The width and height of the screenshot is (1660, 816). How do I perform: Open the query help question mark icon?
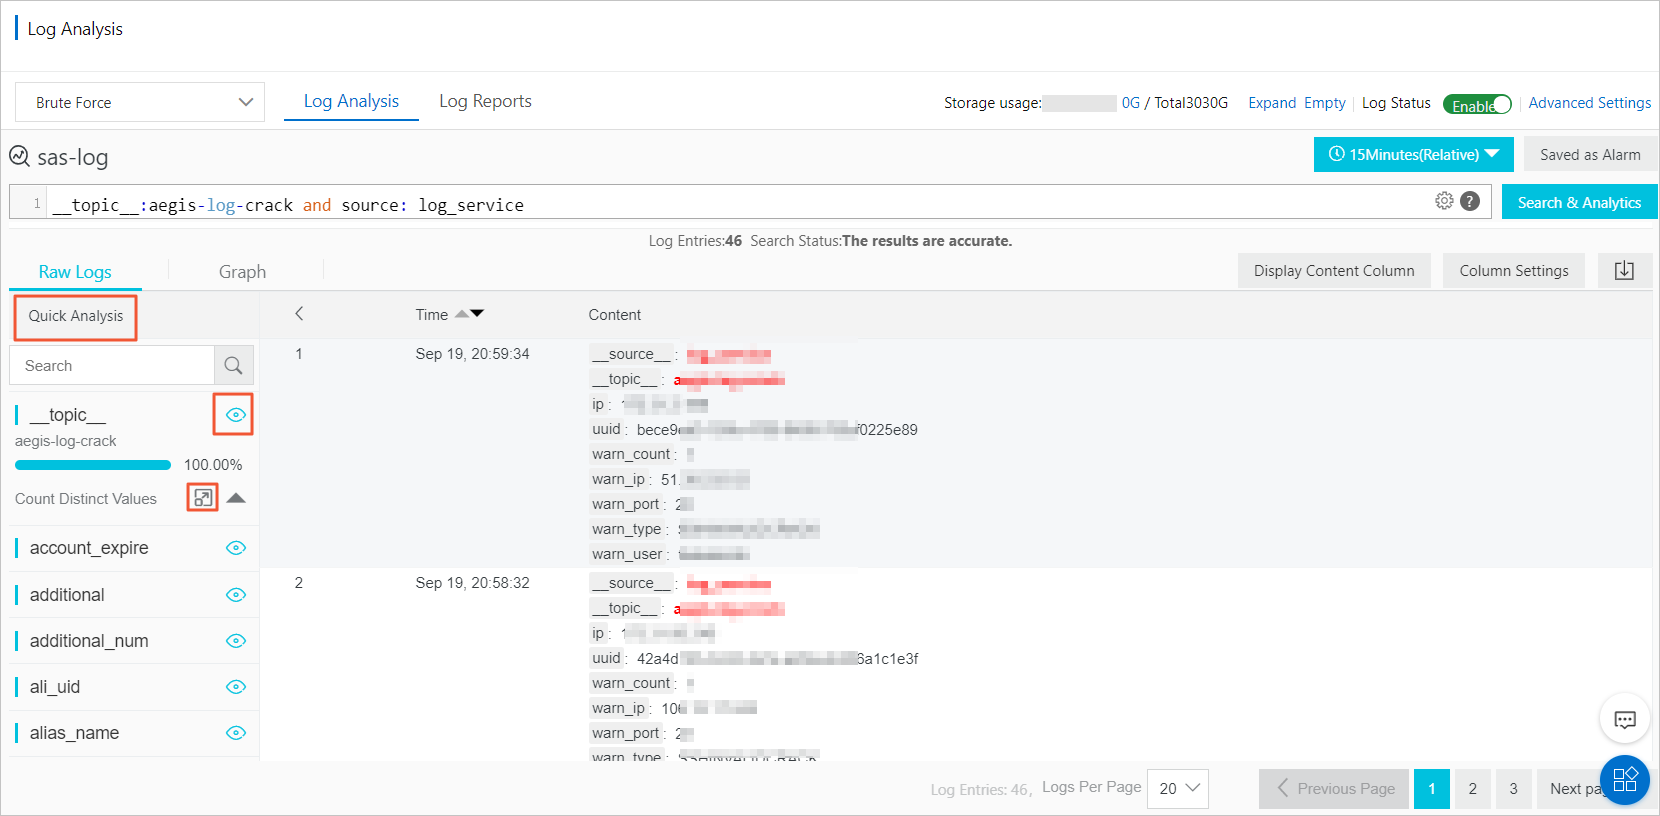coord(1470,201)
